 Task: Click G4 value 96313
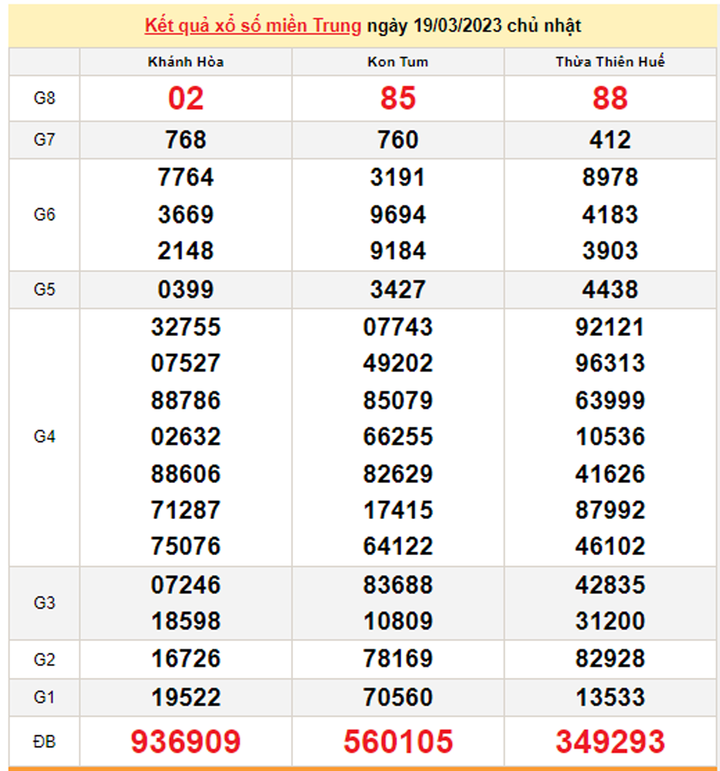(x=610, y=363)
